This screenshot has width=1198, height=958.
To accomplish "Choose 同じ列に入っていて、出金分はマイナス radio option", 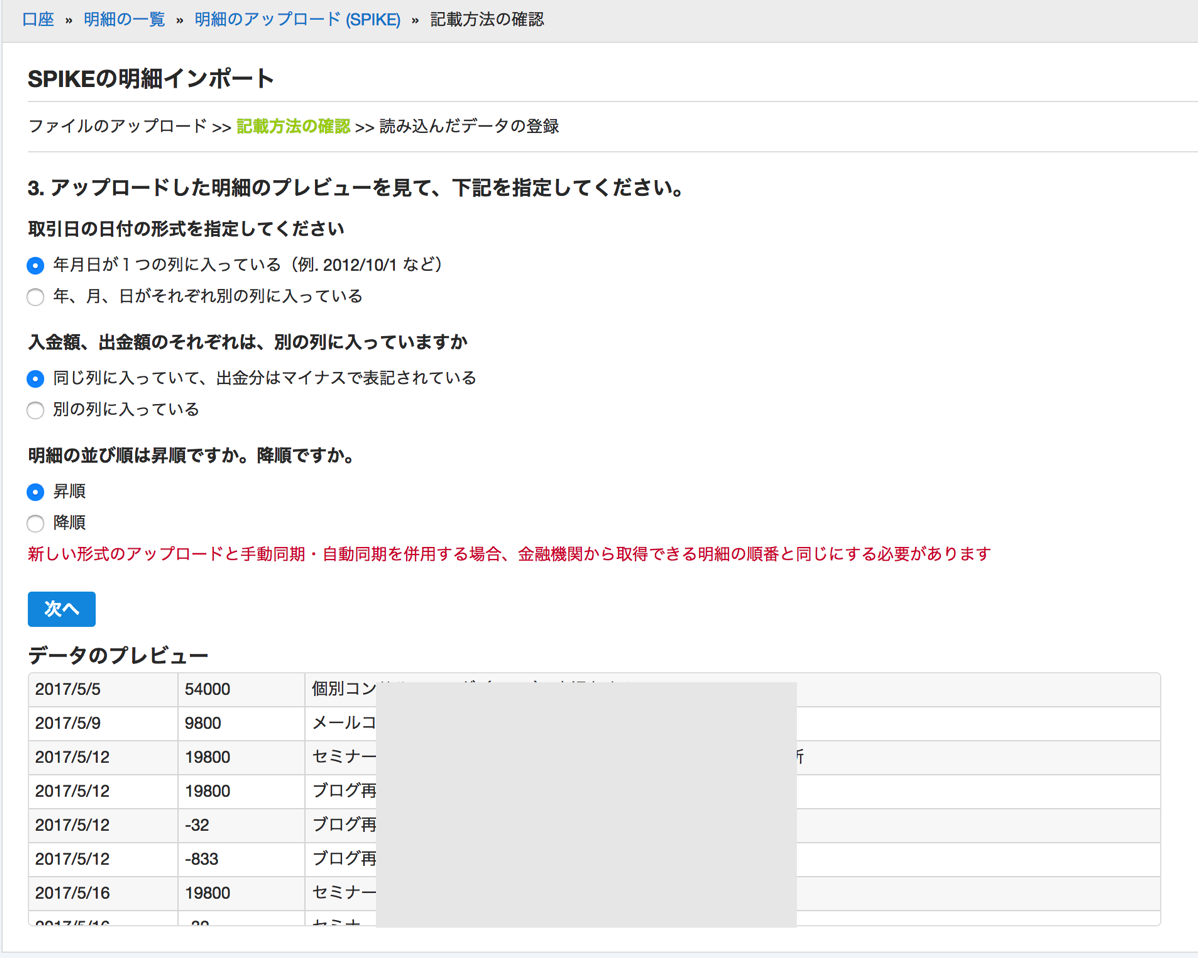I will (35, 378).
